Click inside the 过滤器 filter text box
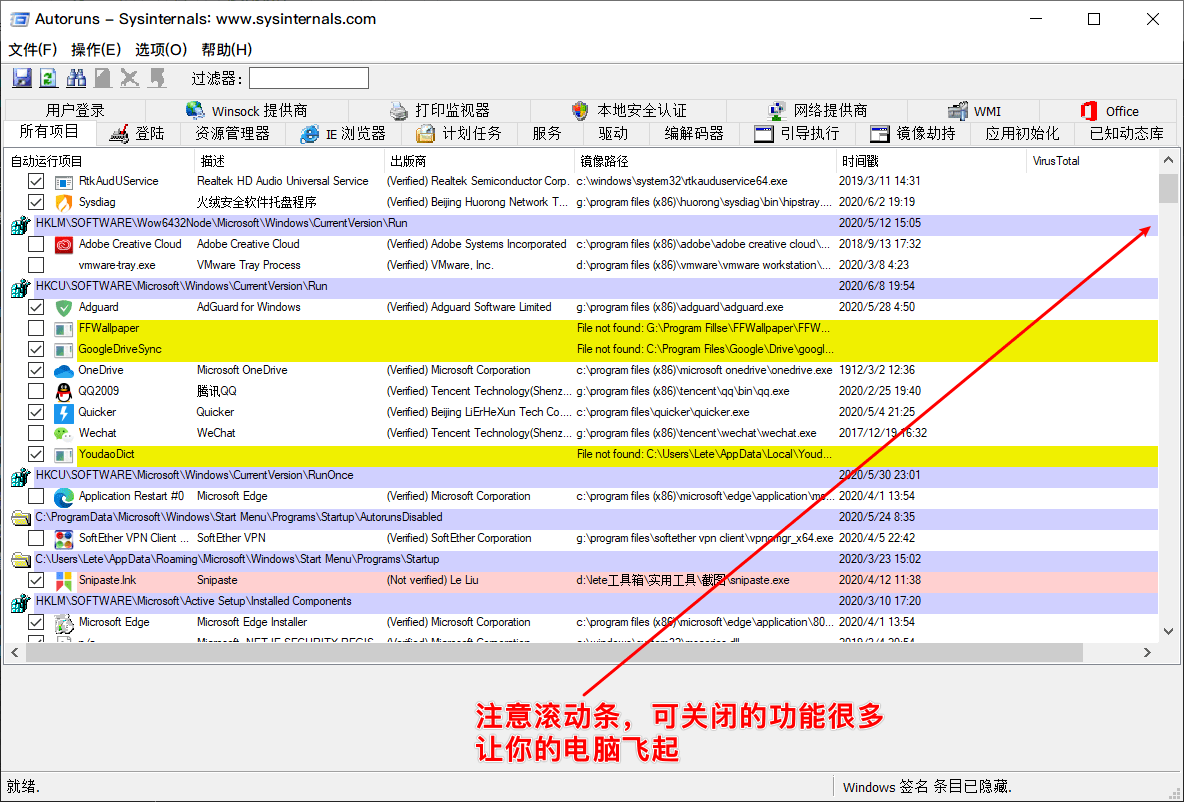1184x802 pixels. pyautogui.click(x=308, y=78)
